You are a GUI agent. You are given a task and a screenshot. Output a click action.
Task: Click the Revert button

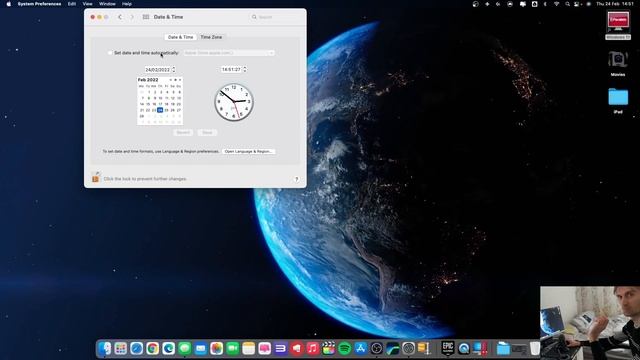click(183, 132)
